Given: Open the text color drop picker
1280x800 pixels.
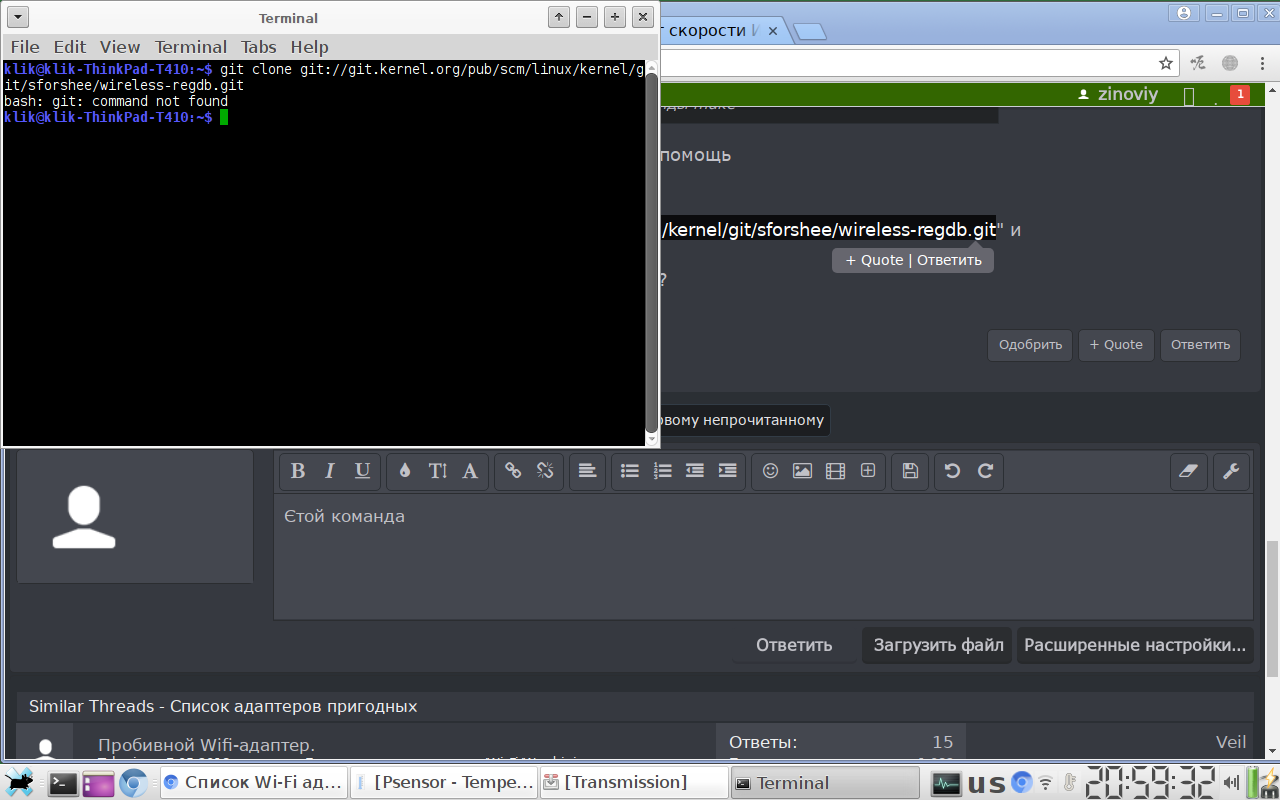Looking at the screenshot, I should click(x=405, y=471).
